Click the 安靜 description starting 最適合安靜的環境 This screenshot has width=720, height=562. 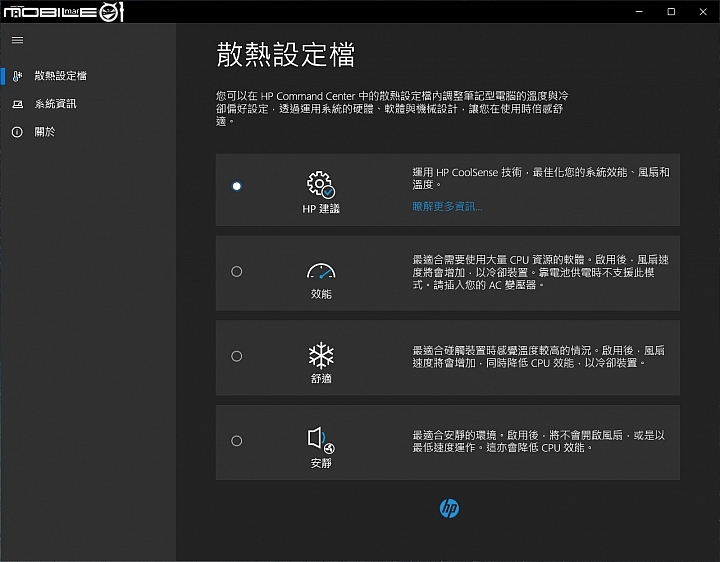click(538, 441)
